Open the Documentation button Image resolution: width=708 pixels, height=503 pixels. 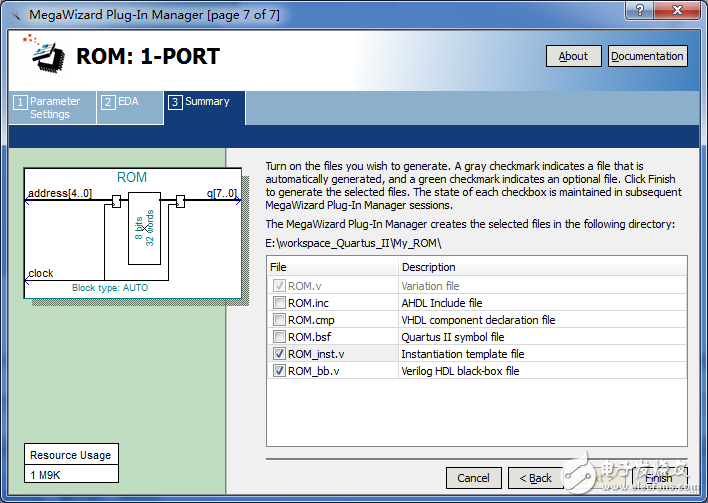(647, 56)
